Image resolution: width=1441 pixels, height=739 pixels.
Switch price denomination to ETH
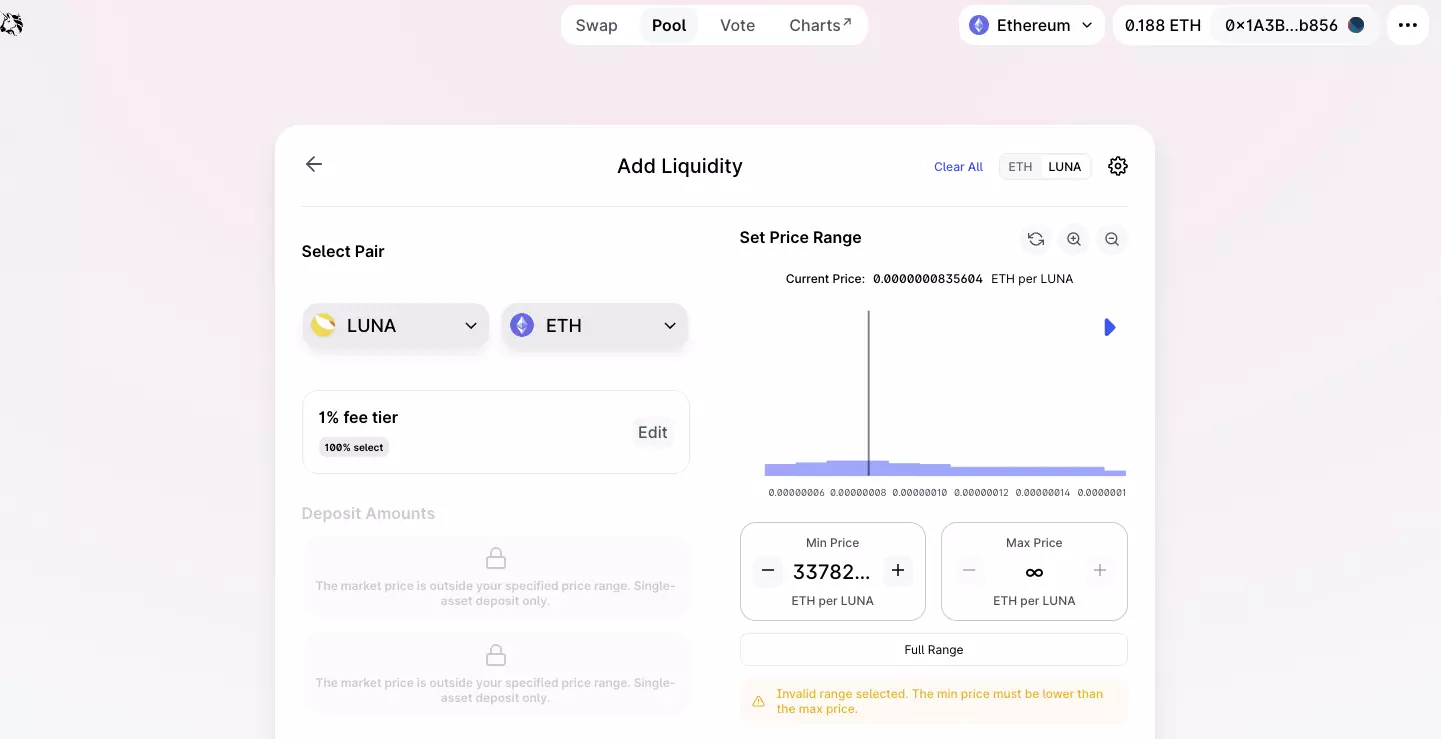1020,167
